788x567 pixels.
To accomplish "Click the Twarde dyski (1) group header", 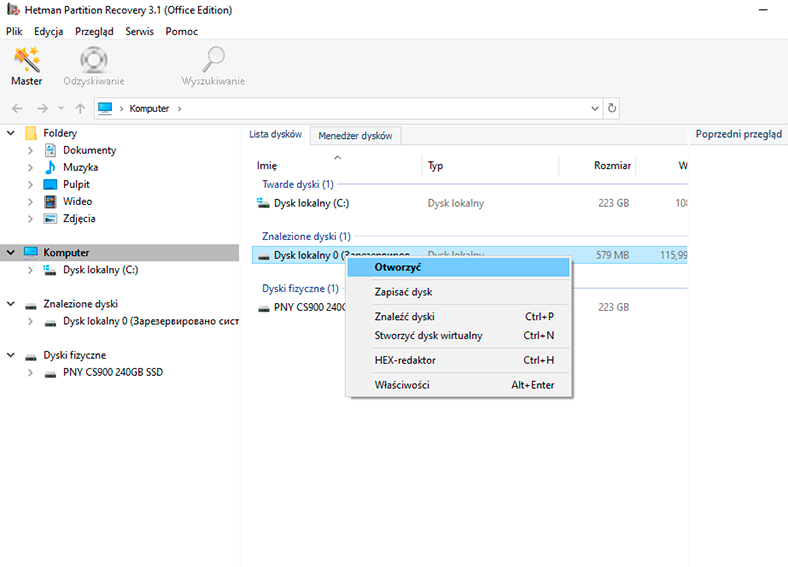I will pos(298,184).
